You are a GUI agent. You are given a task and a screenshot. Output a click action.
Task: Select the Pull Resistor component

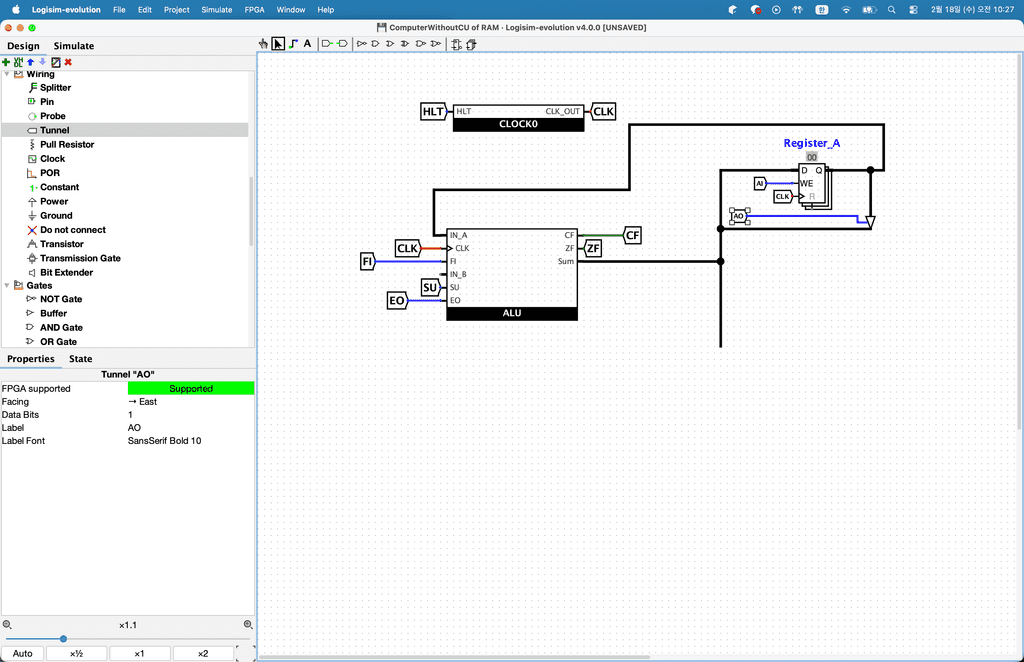pos(67,145)
